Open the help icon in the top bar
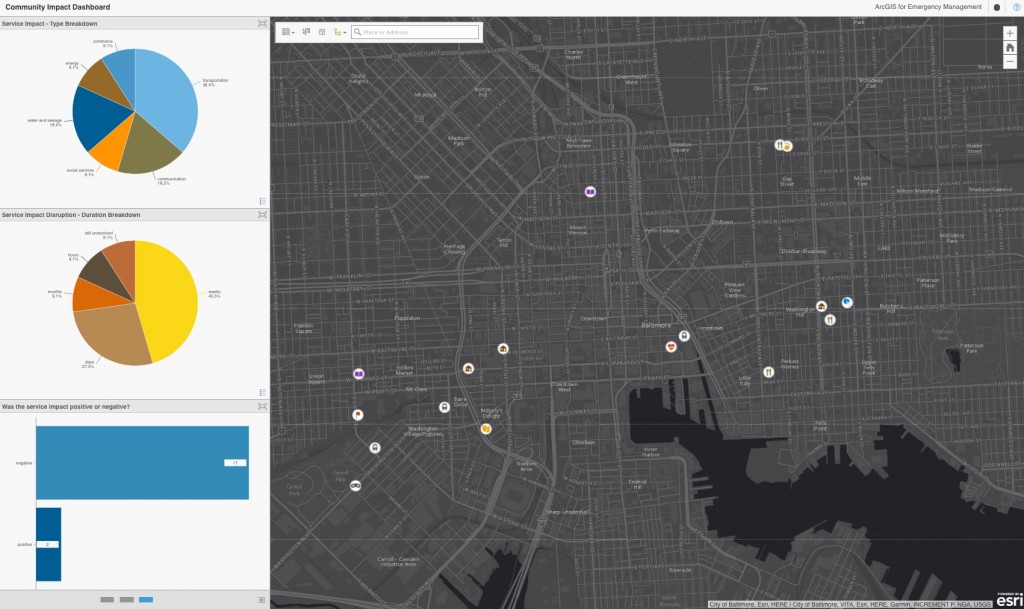This screenshot has height=609, width=1024. [x=1017, y=7]
